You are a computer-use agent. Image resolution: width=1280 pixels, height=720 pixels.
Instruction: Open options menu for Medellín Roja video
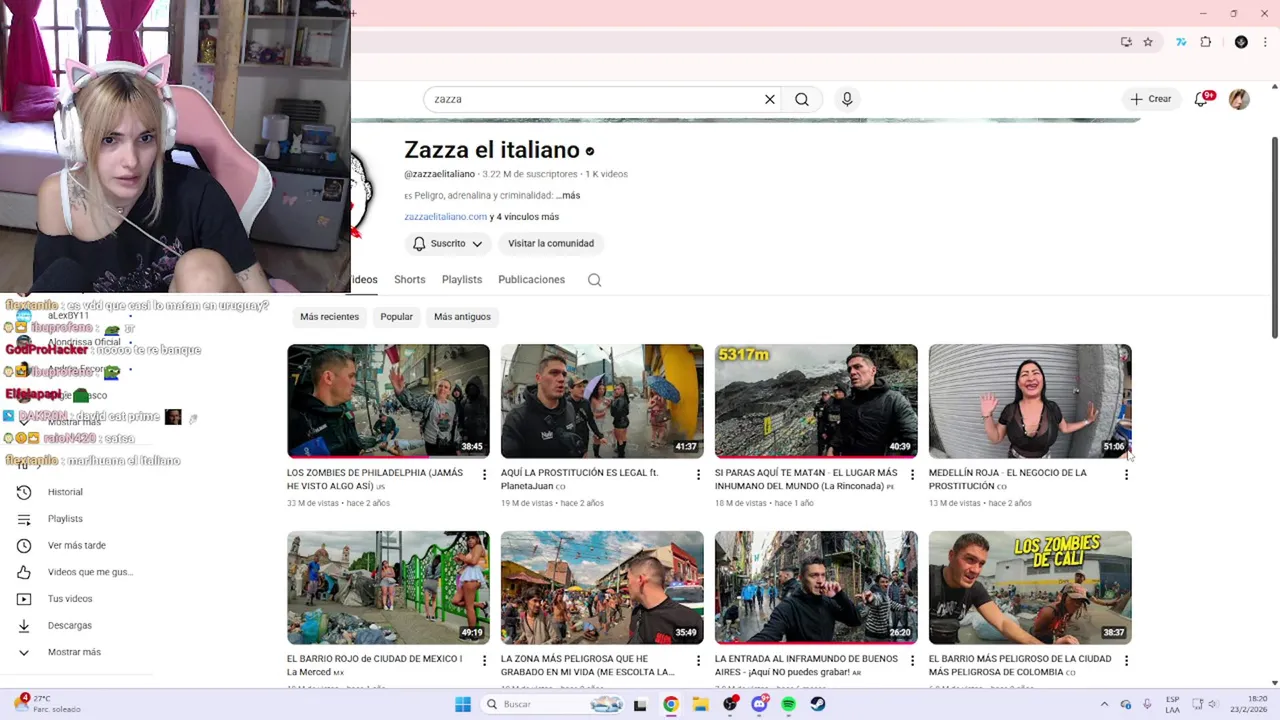pyautogui.click(x=1126, y=475)
